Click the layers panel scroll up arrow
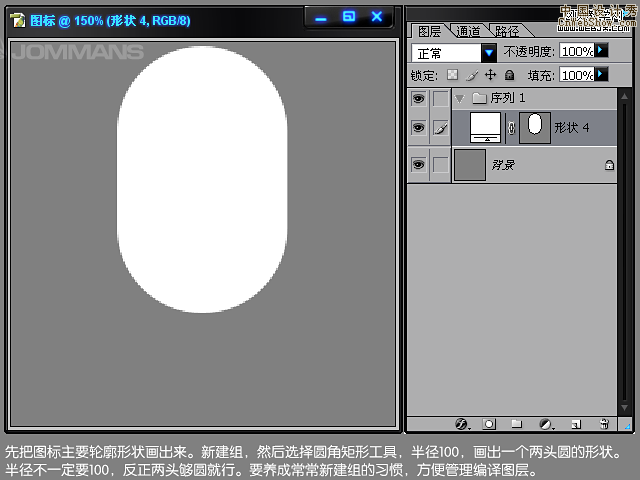The width and height of the screenshot is (640, 480). point(624,96)
